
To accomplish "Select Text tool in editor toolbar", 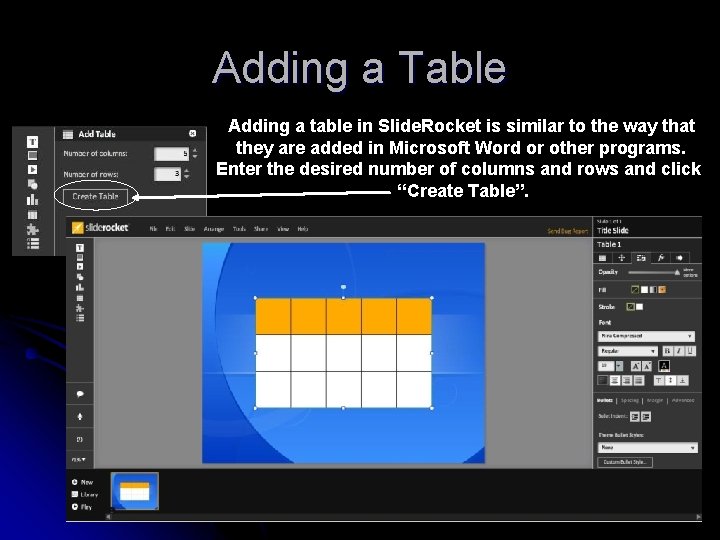I will coord(80,248).
